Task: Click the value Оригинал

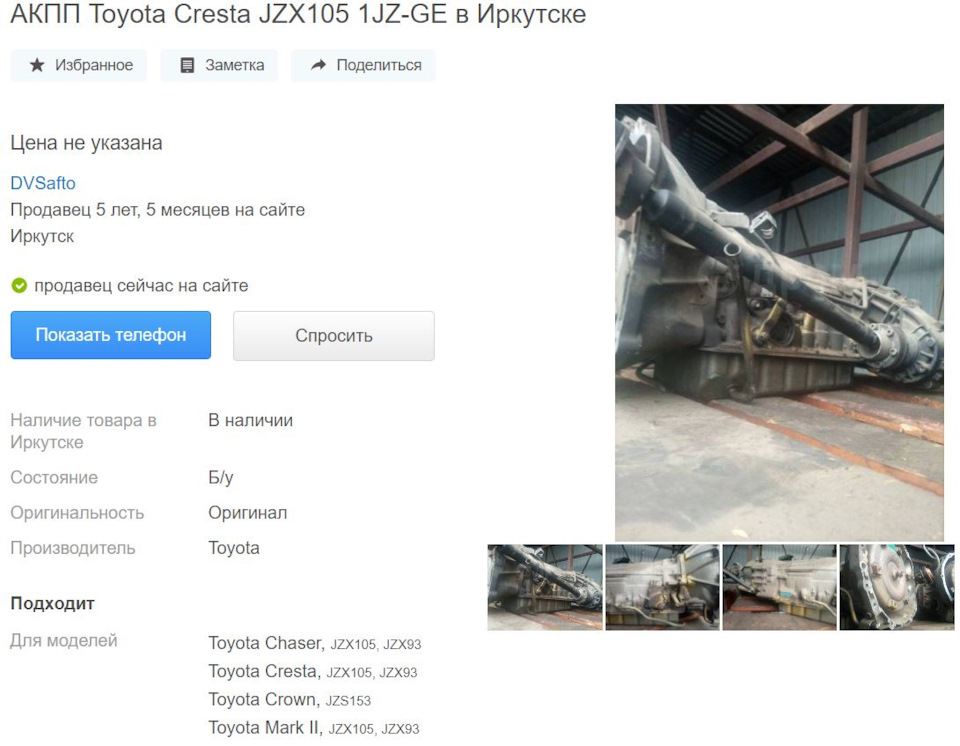Action: (247, 513)
